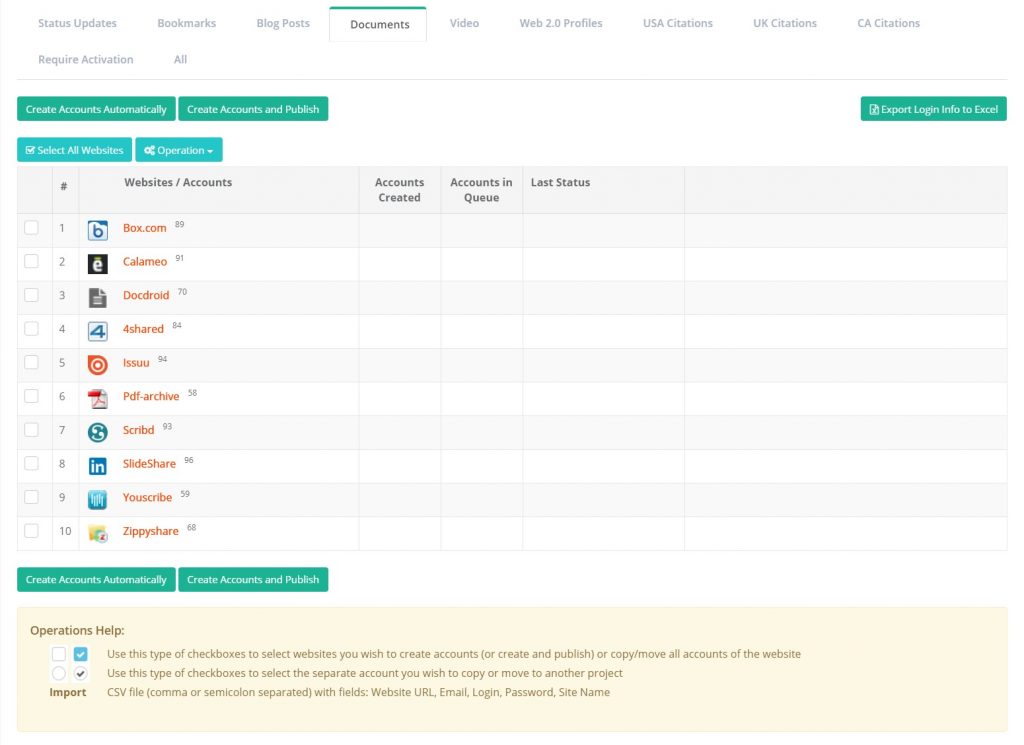Go to the Require Activation tab
Viewport: 1024px width, 745px height.
[x=85, y=59]
